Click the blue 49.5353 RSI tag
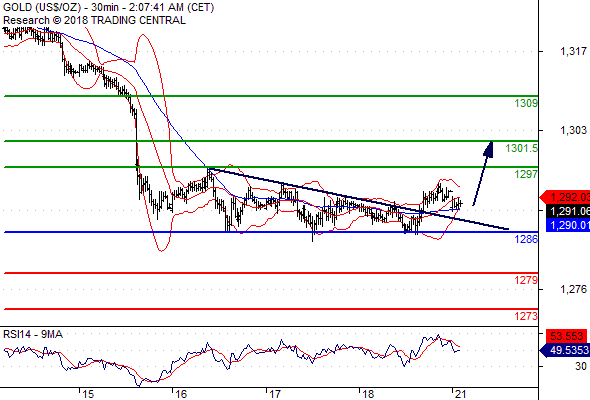 (565, 350)
